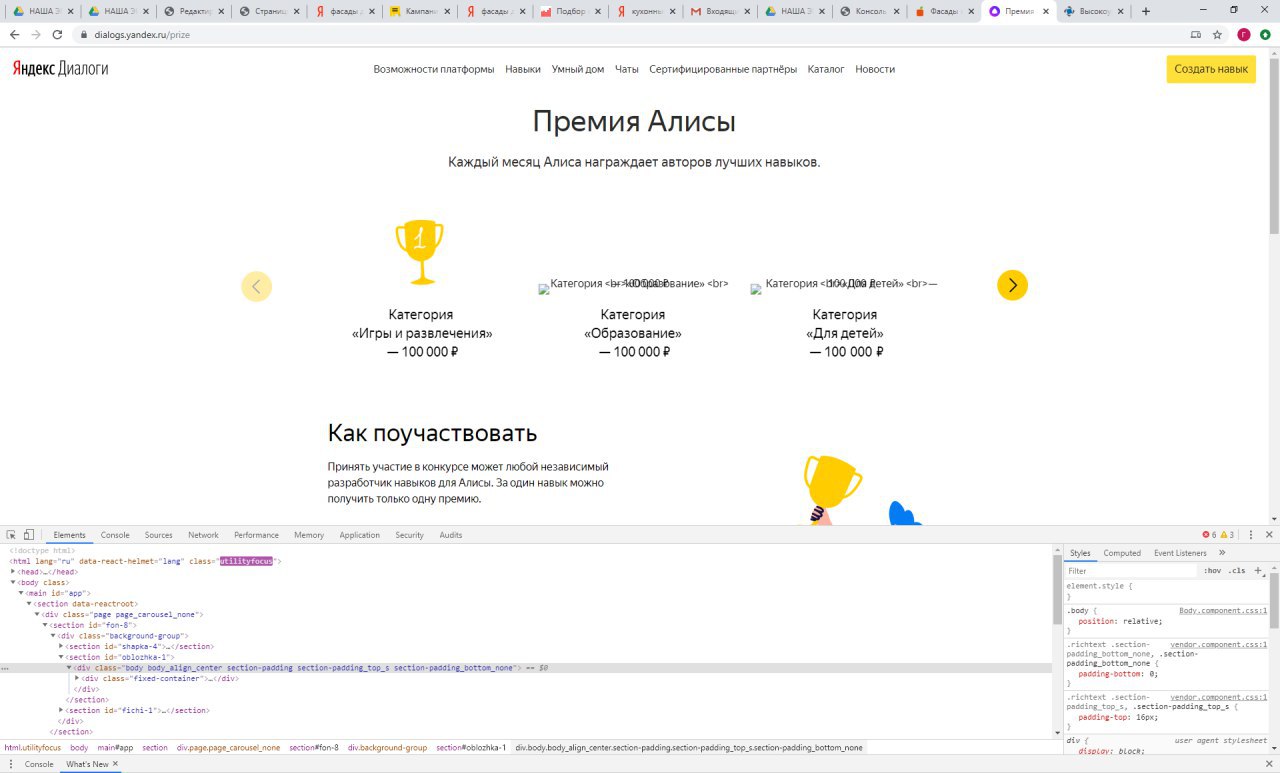Toggle the .cls classes button
Viewport: 1280px width, 773px height.
(1237, 571)
